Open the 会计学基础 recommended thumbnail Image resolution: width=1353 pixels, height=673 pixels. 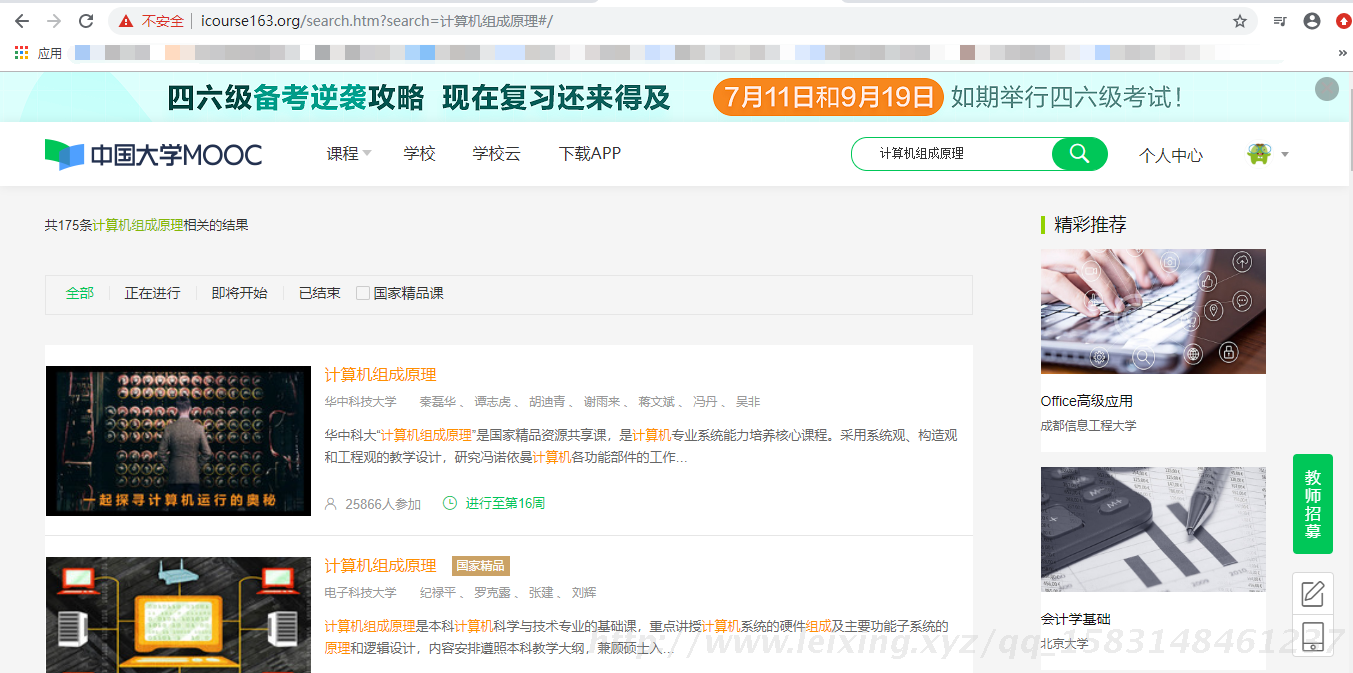[x=1153, y=529]
